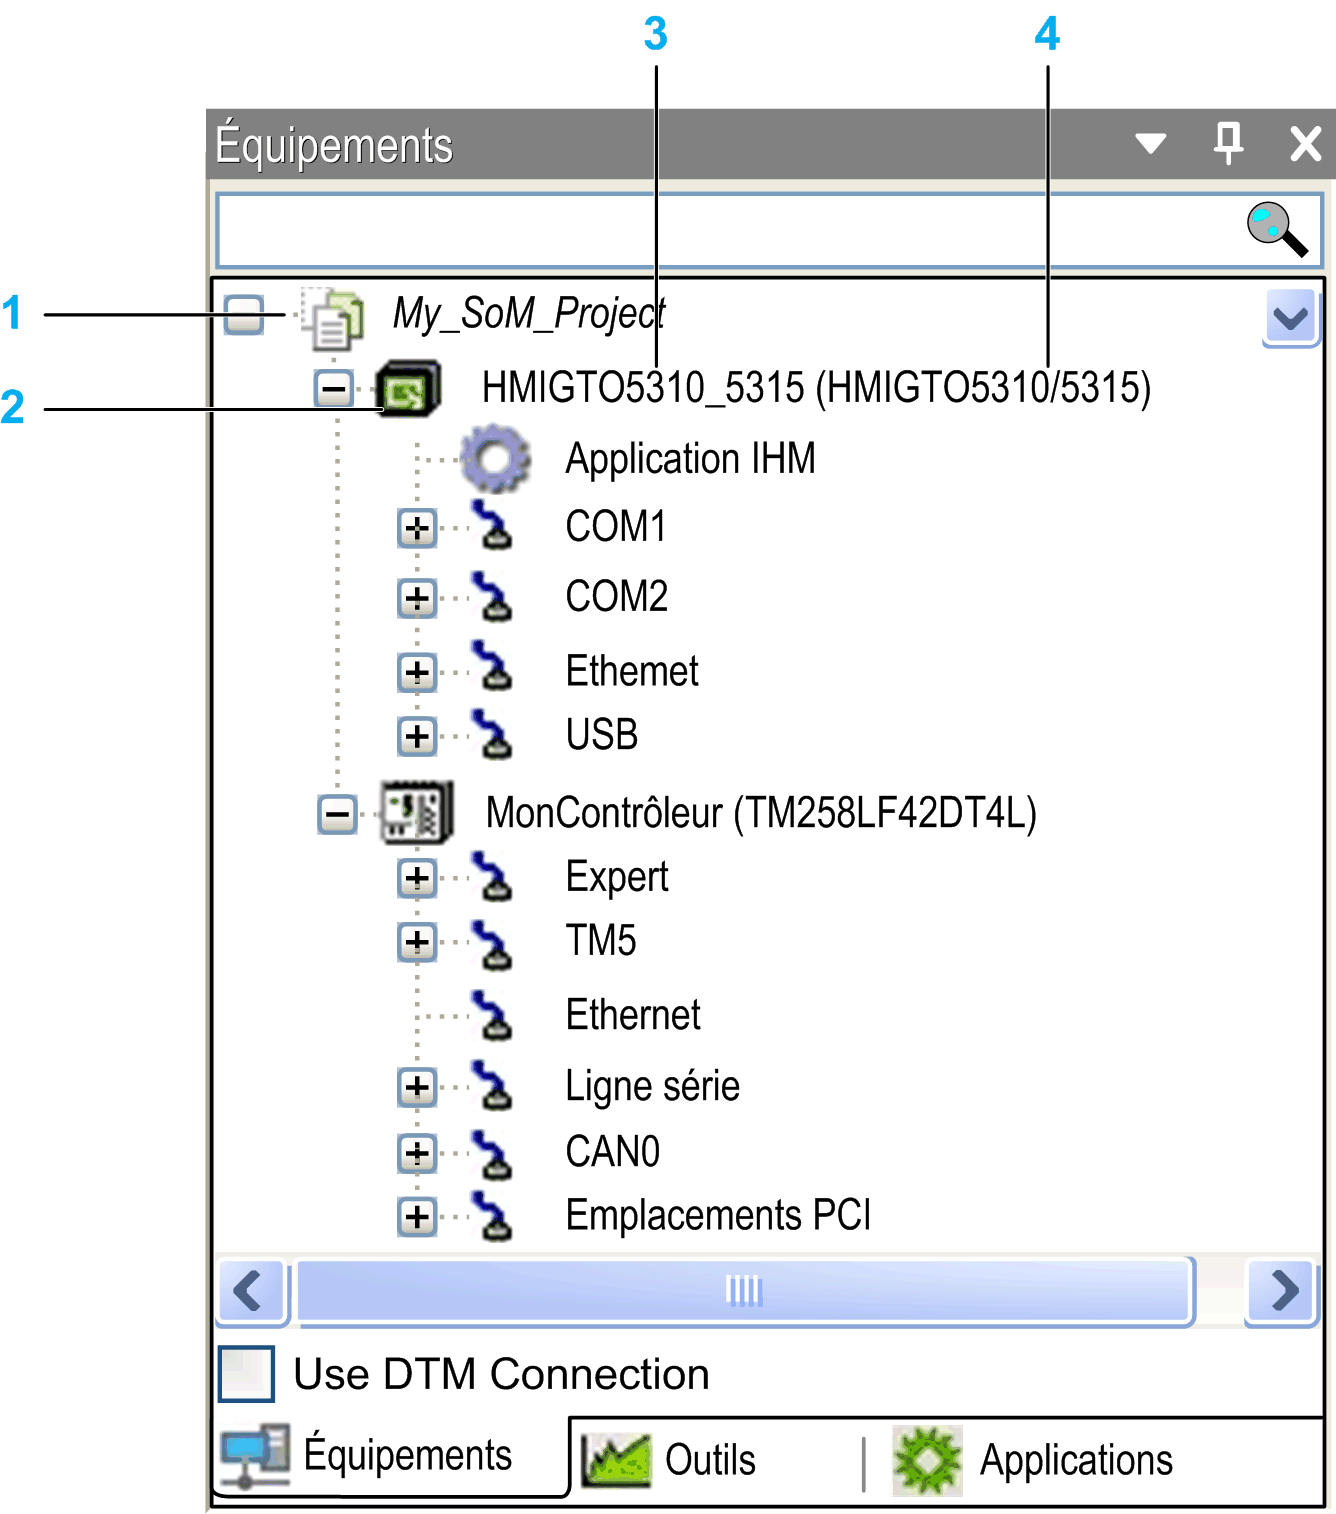The height and width of the screenshot is (1514, 1336).
Task: Click the COM1 connector icon
Action: [x=492, y=526]
